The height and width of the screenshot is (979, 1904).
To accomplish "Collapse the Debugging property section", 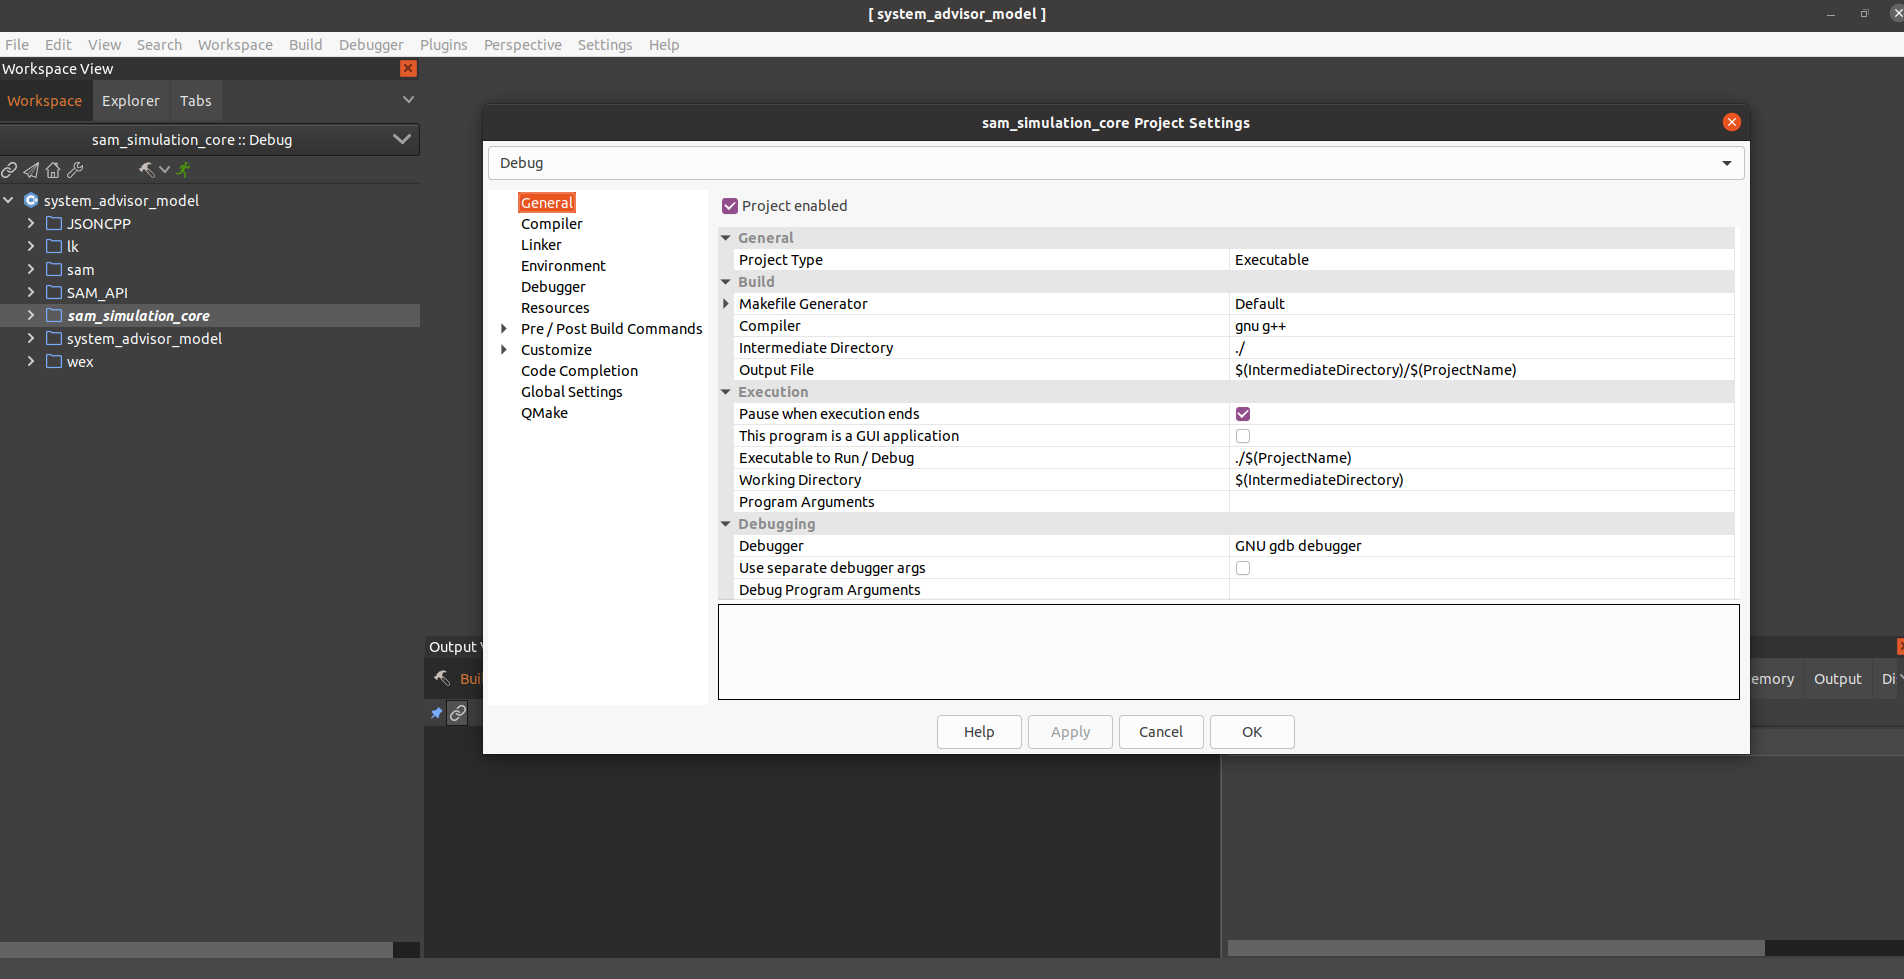I will (x=726, y=524).
